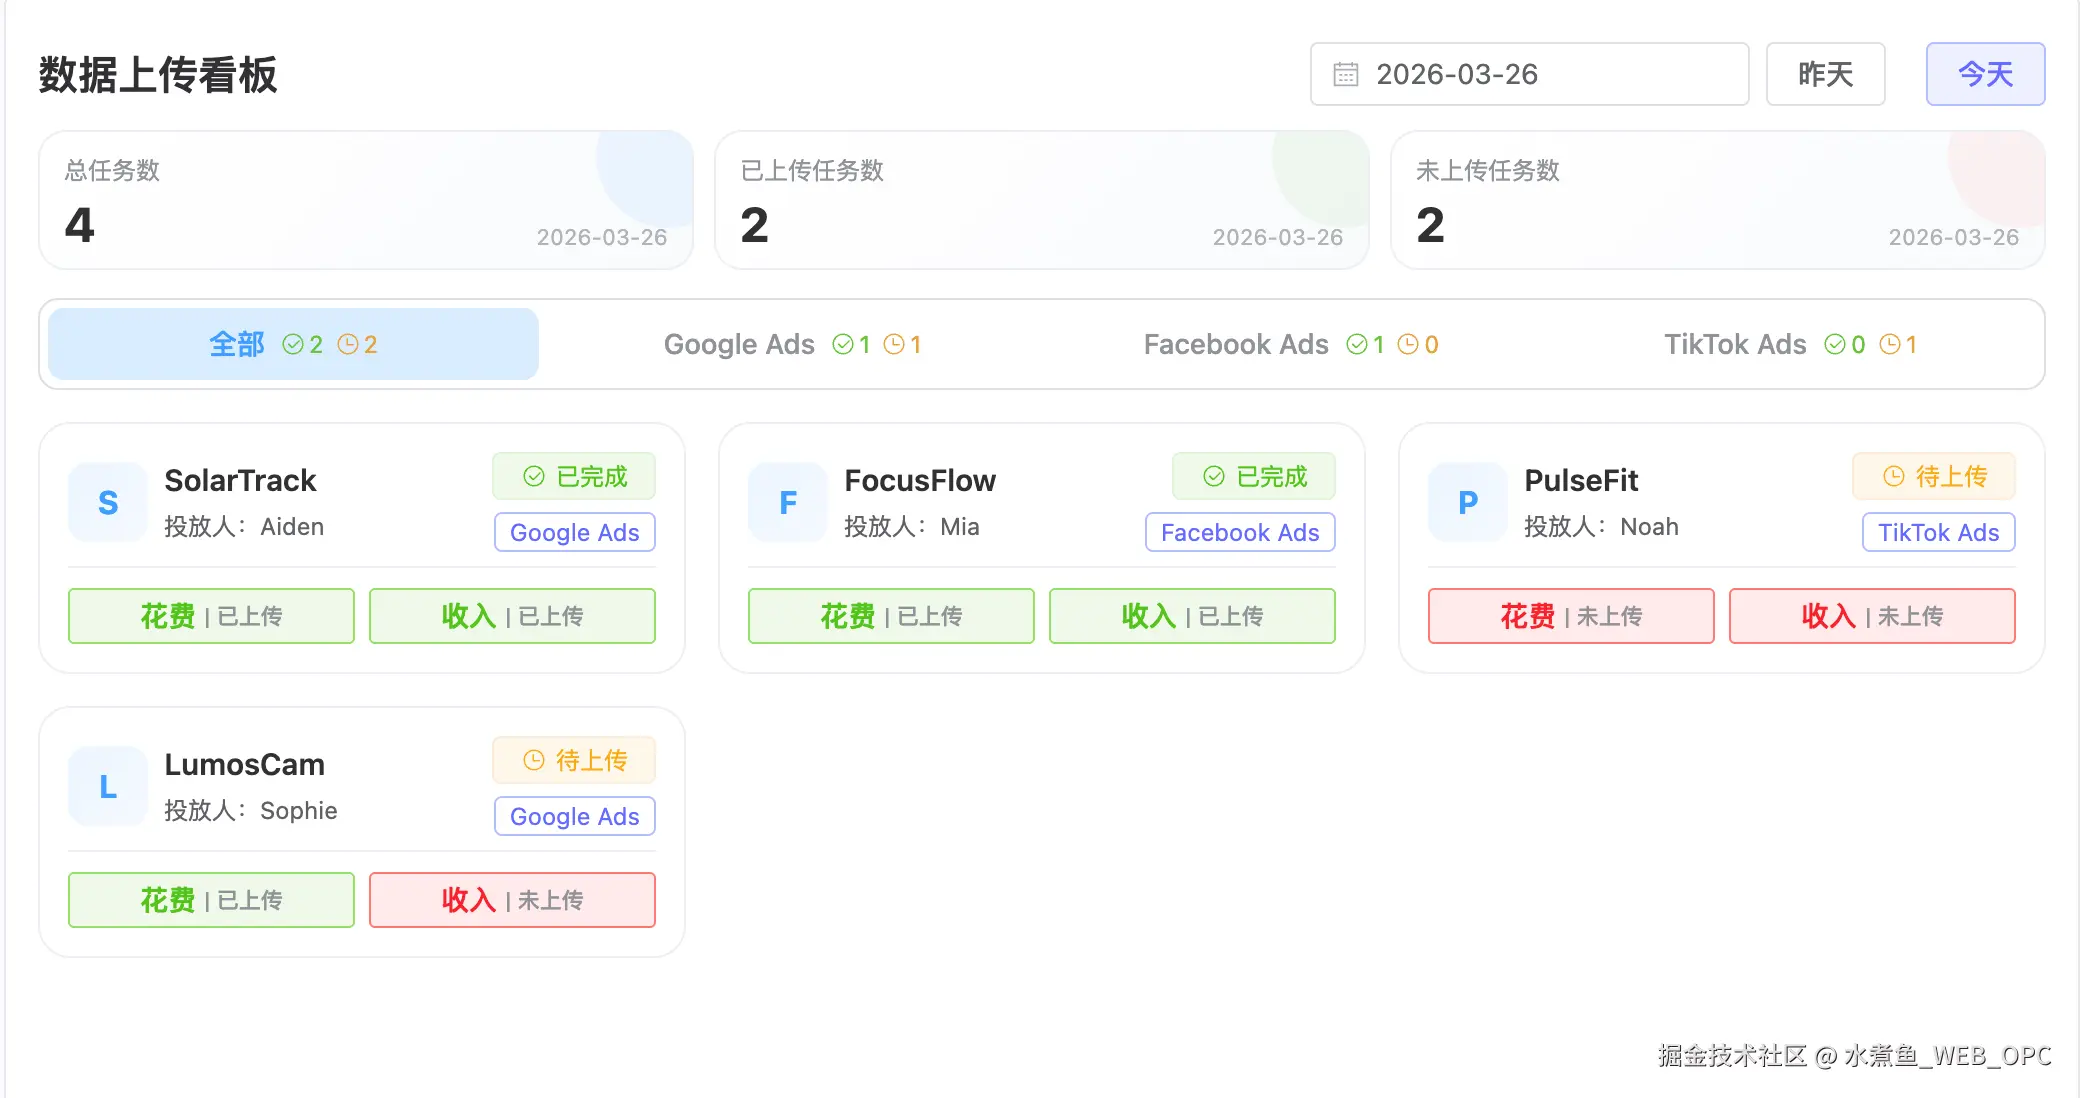Click LumosCam 收入 未上传 button
2080x1098 pixels.
(512, 900)
